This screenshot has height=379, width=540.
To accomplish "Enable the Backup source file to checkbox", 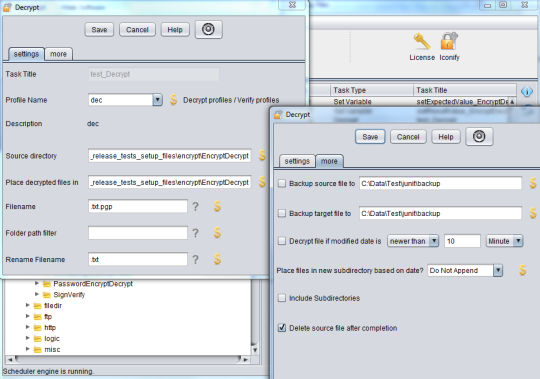I will point(282,183).
